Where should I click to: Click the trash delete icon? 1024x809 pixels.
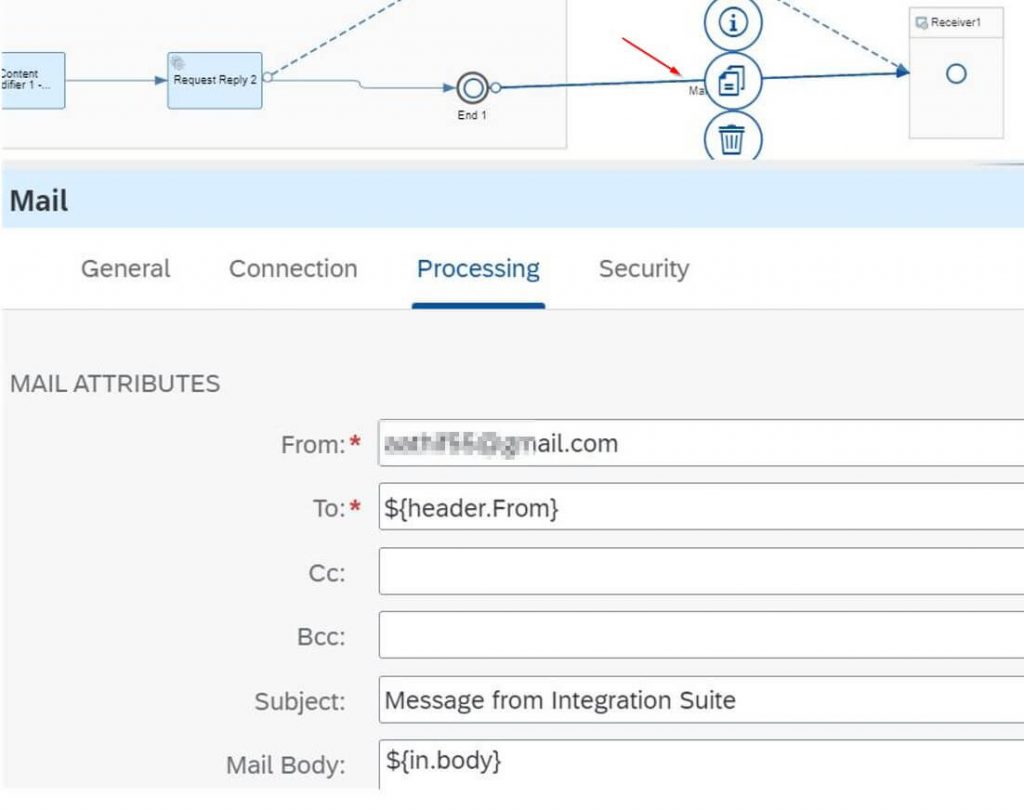(733, 138)
